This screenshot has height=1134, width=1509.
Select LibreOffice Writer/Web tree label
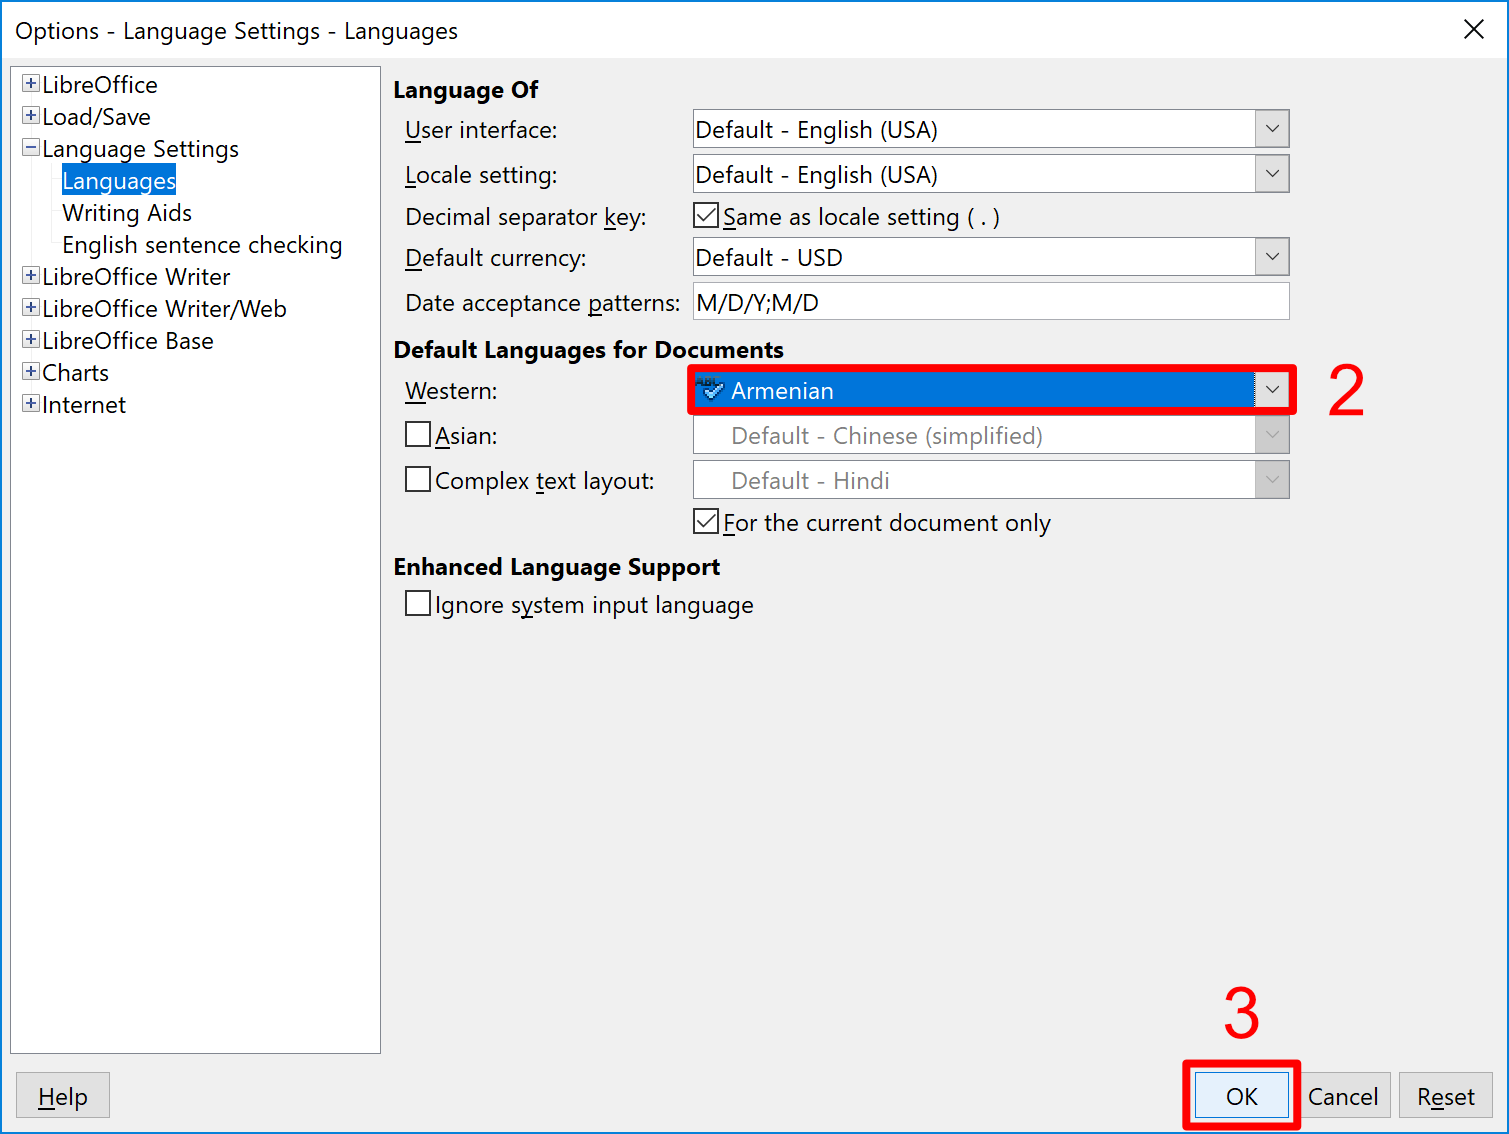(164, 309)
